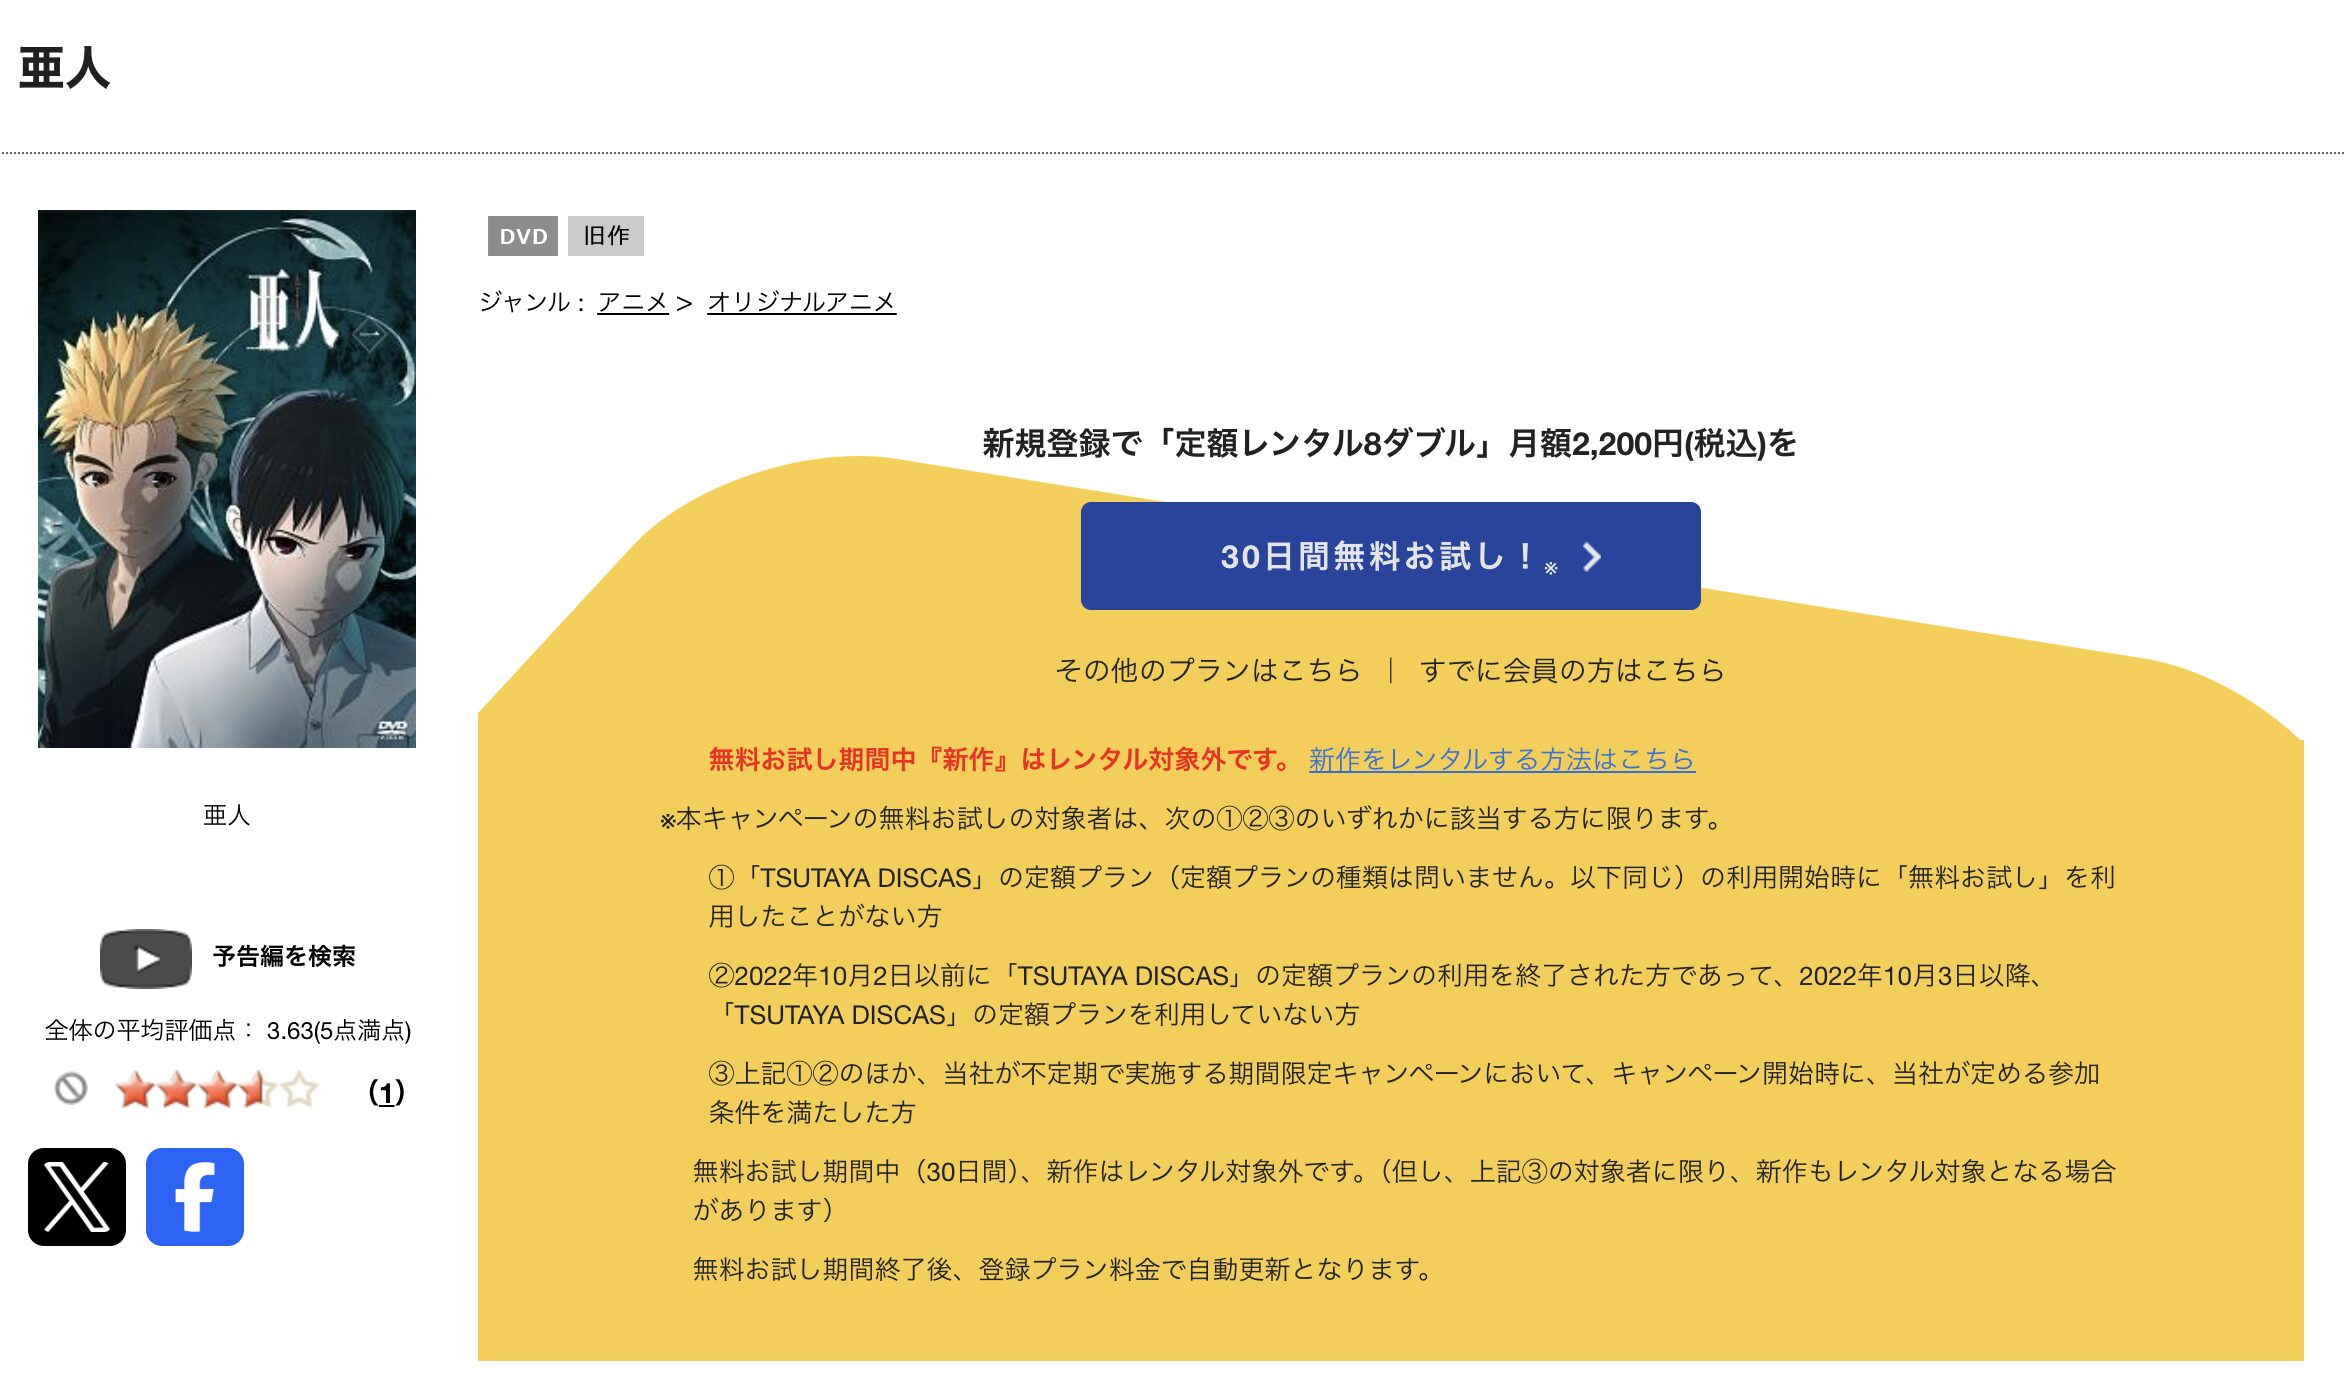
Task: Click condition ③ 期間限定キャンペーン paragraph
Action: (1404, 1093)
